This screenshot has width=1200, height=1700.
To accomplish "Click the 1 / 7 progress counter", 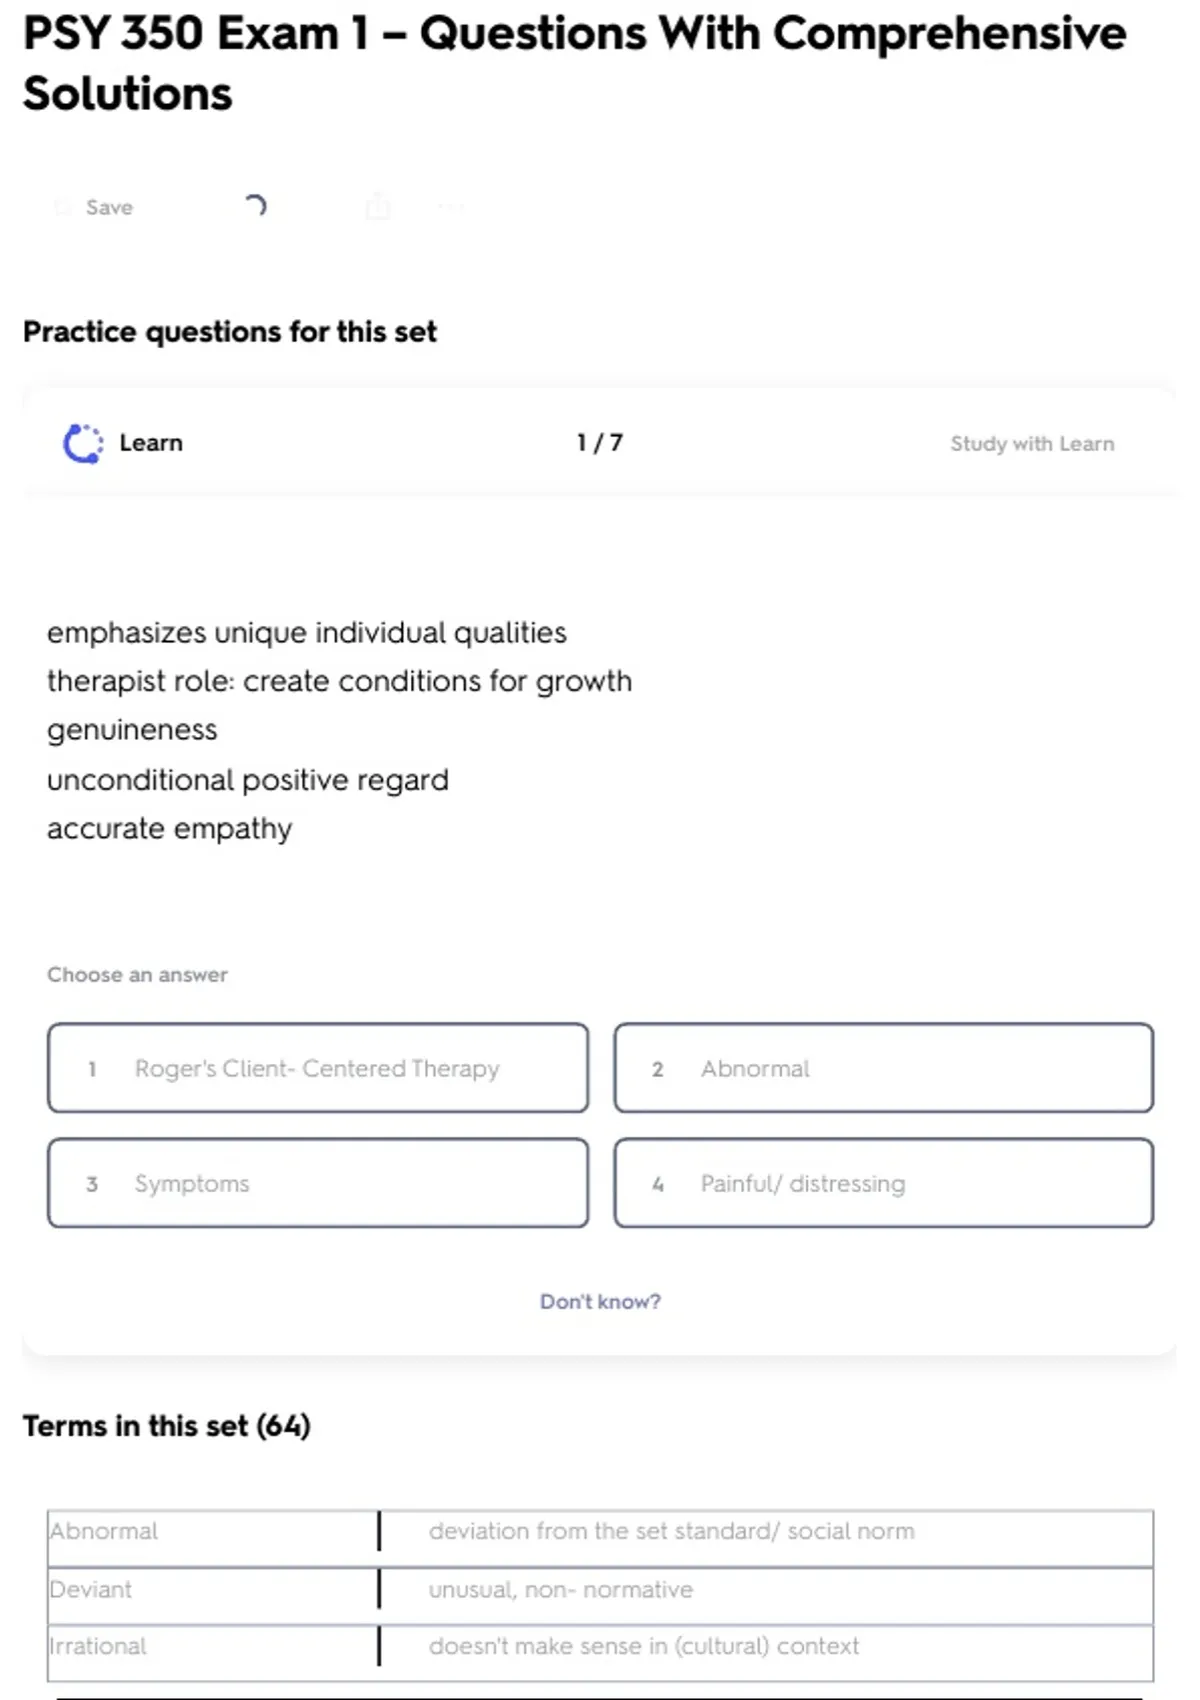I will tap(600, 443).
